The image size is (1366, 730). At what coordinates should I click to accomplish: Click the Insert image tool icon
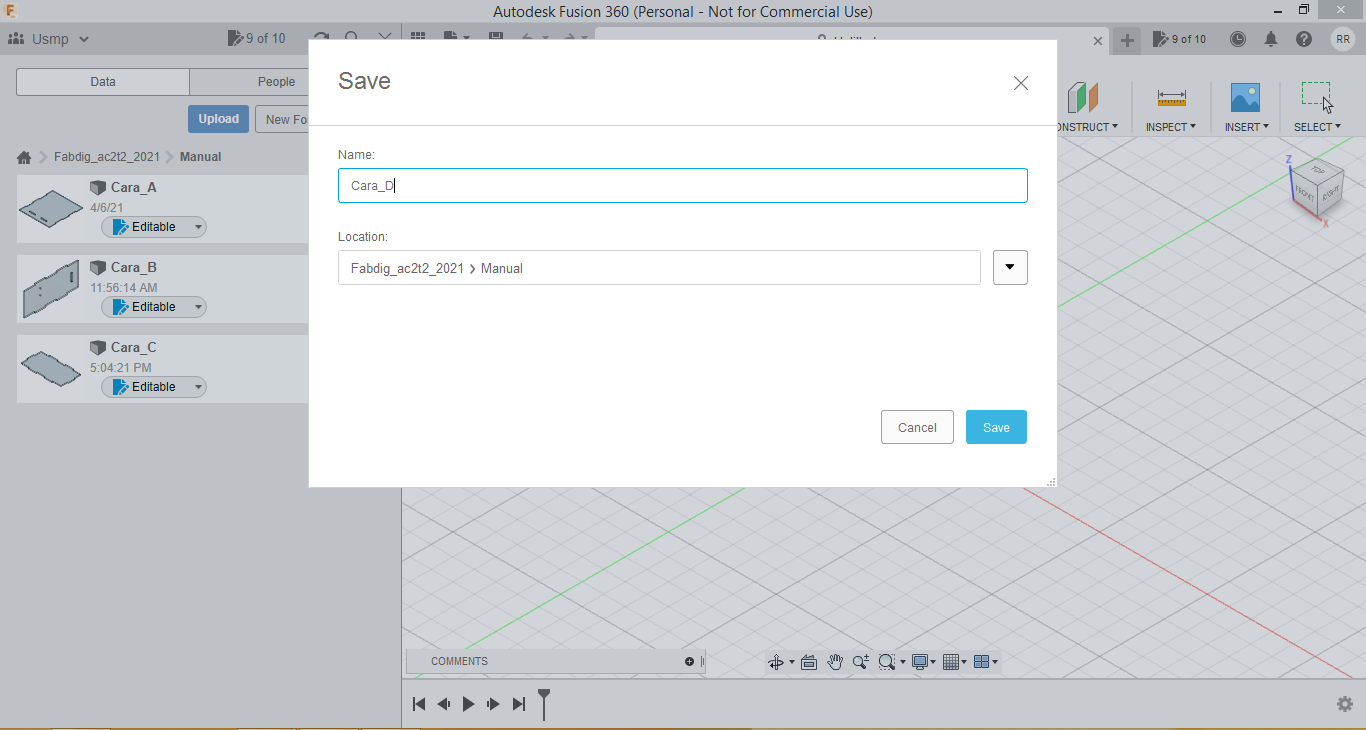click(x=1245, y=98)
